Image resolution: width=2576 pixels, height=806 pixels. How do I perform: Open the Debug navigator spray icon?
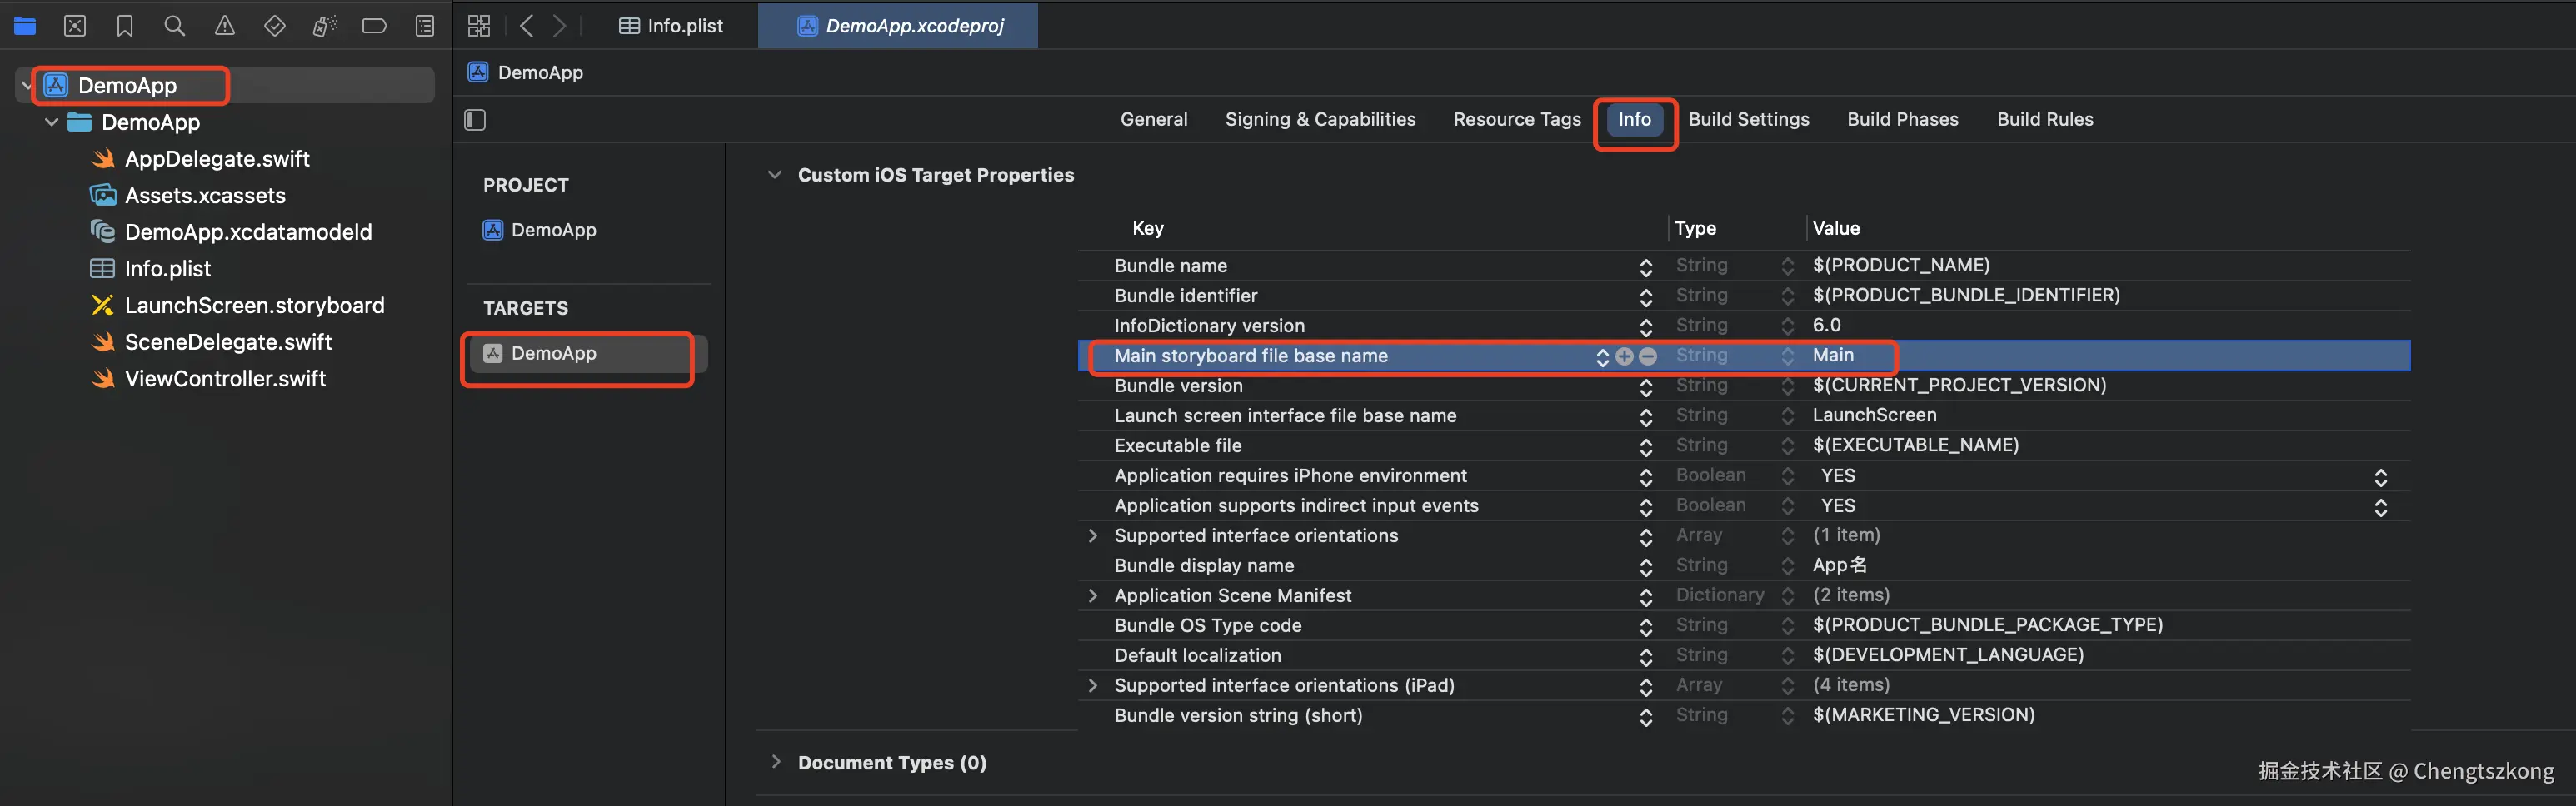tap(325, 26)
